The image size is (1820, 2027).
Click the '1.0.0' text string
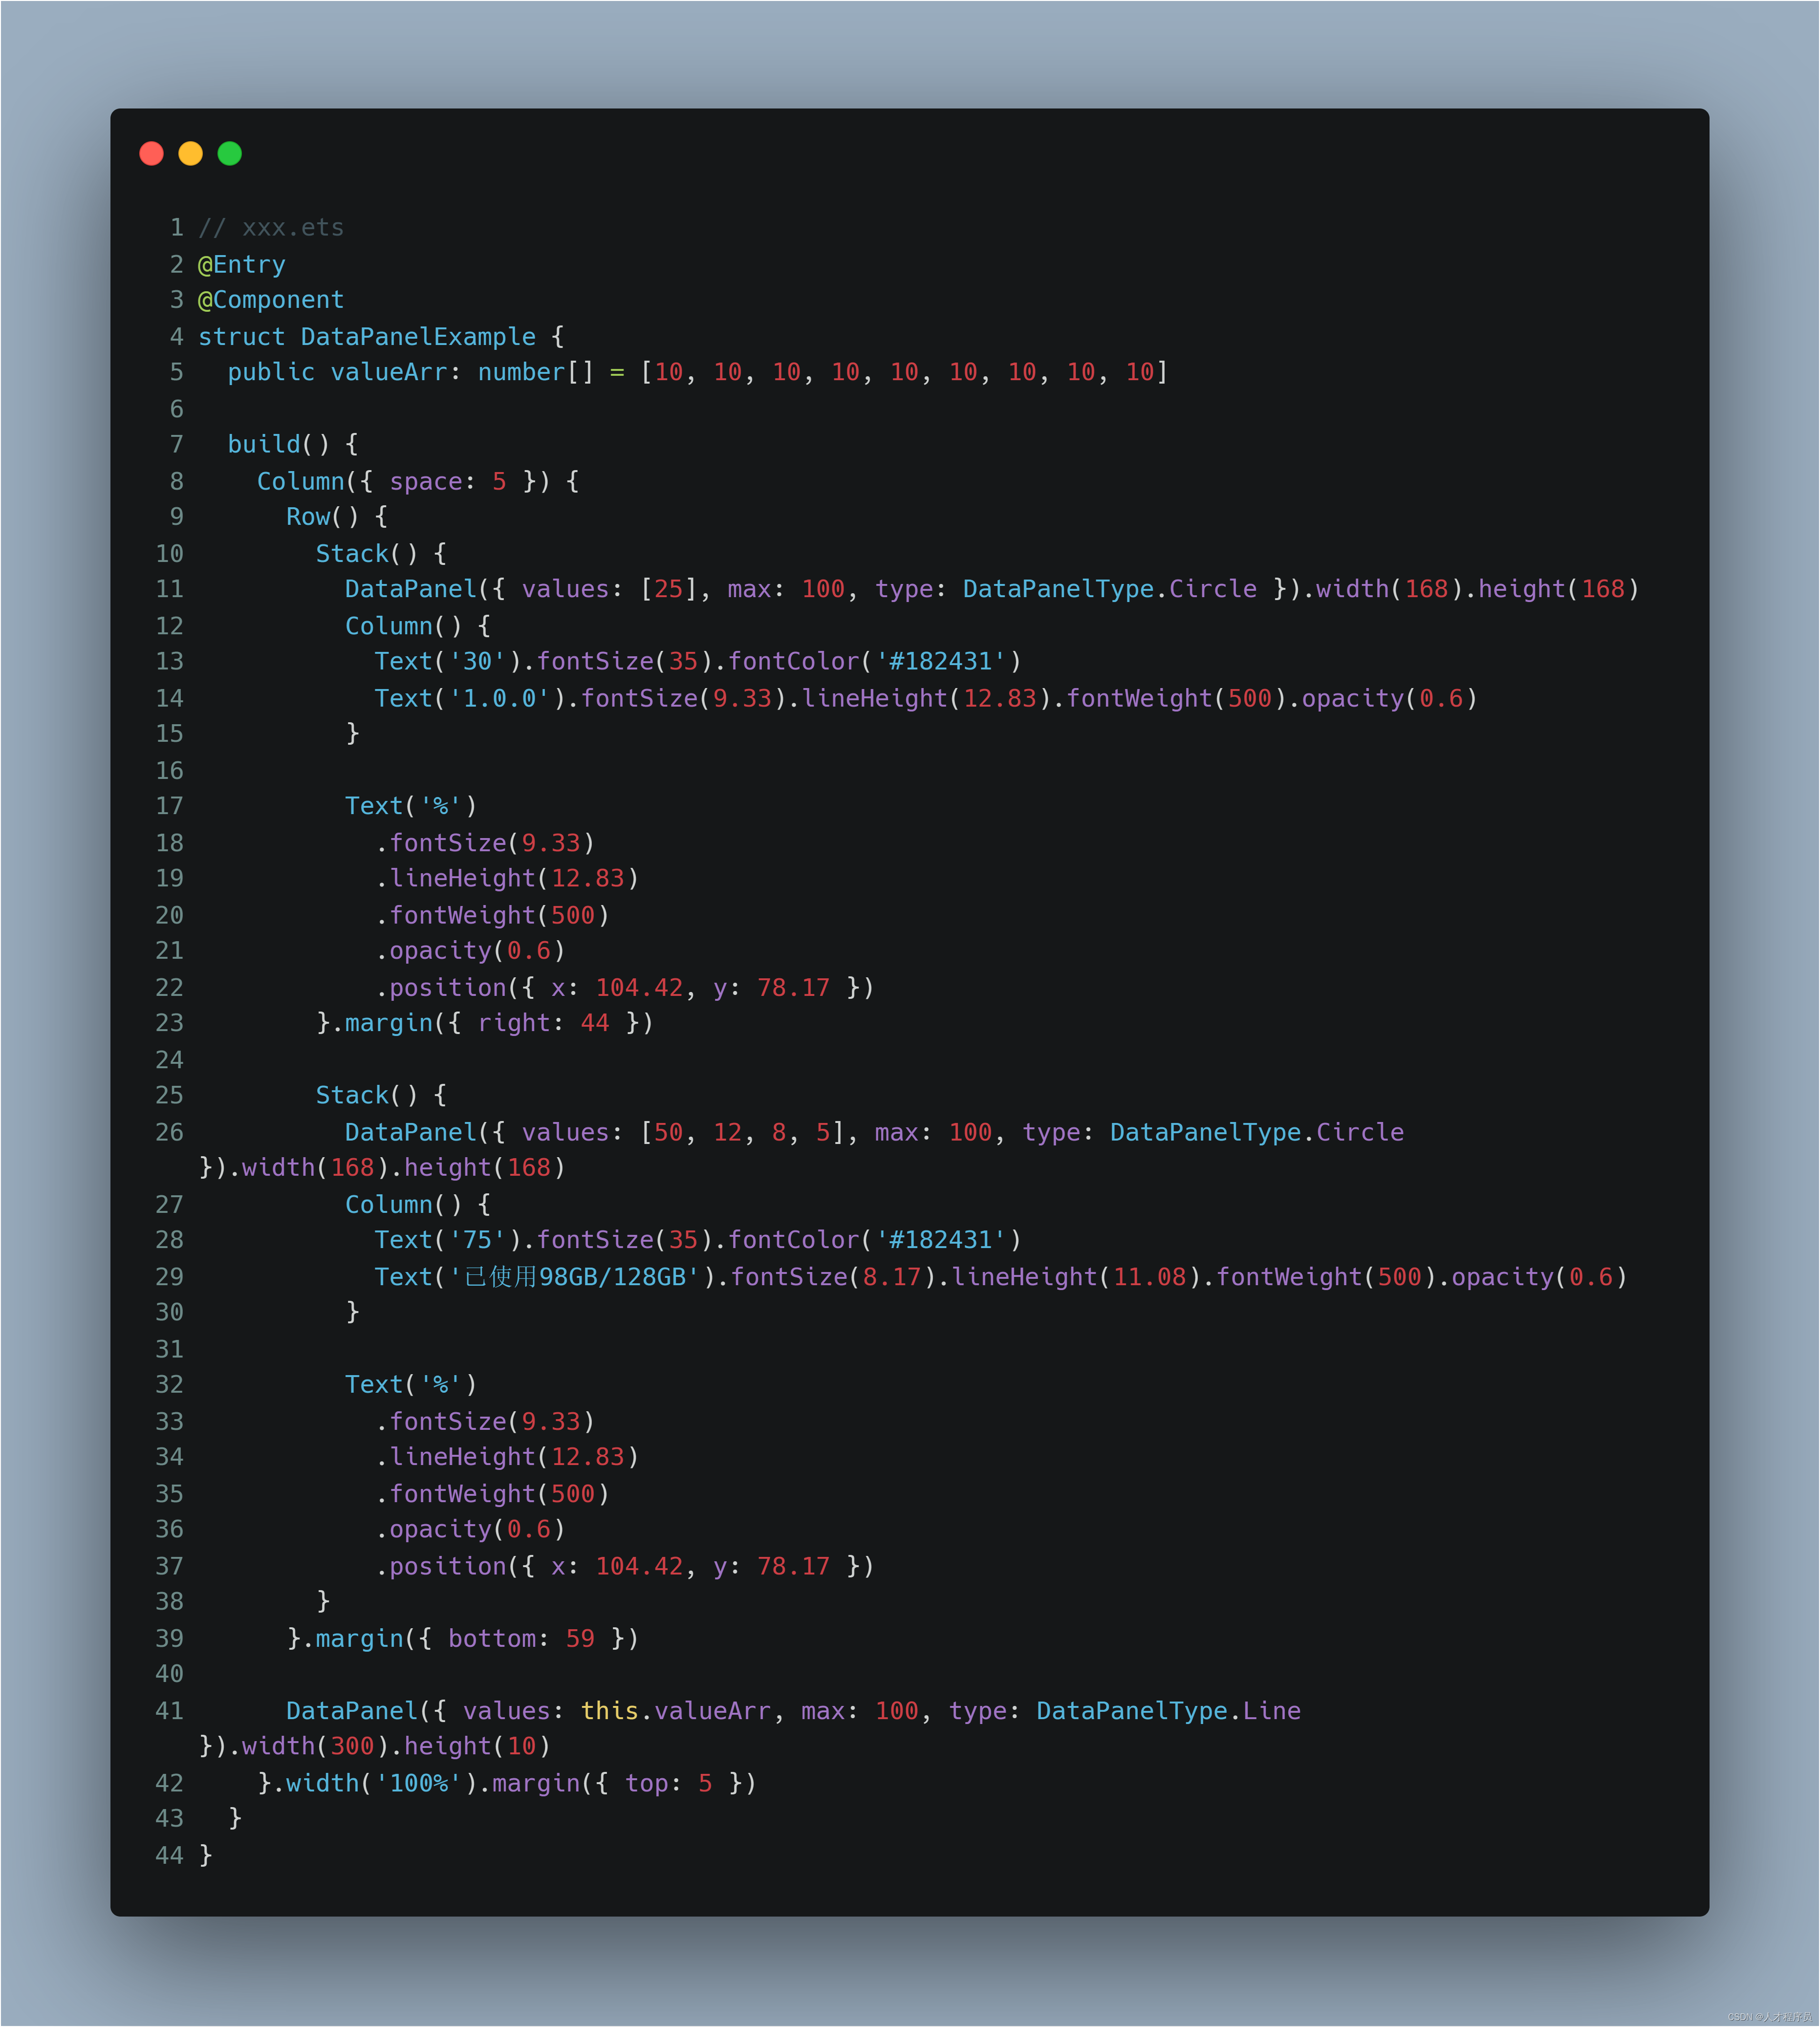499,698
